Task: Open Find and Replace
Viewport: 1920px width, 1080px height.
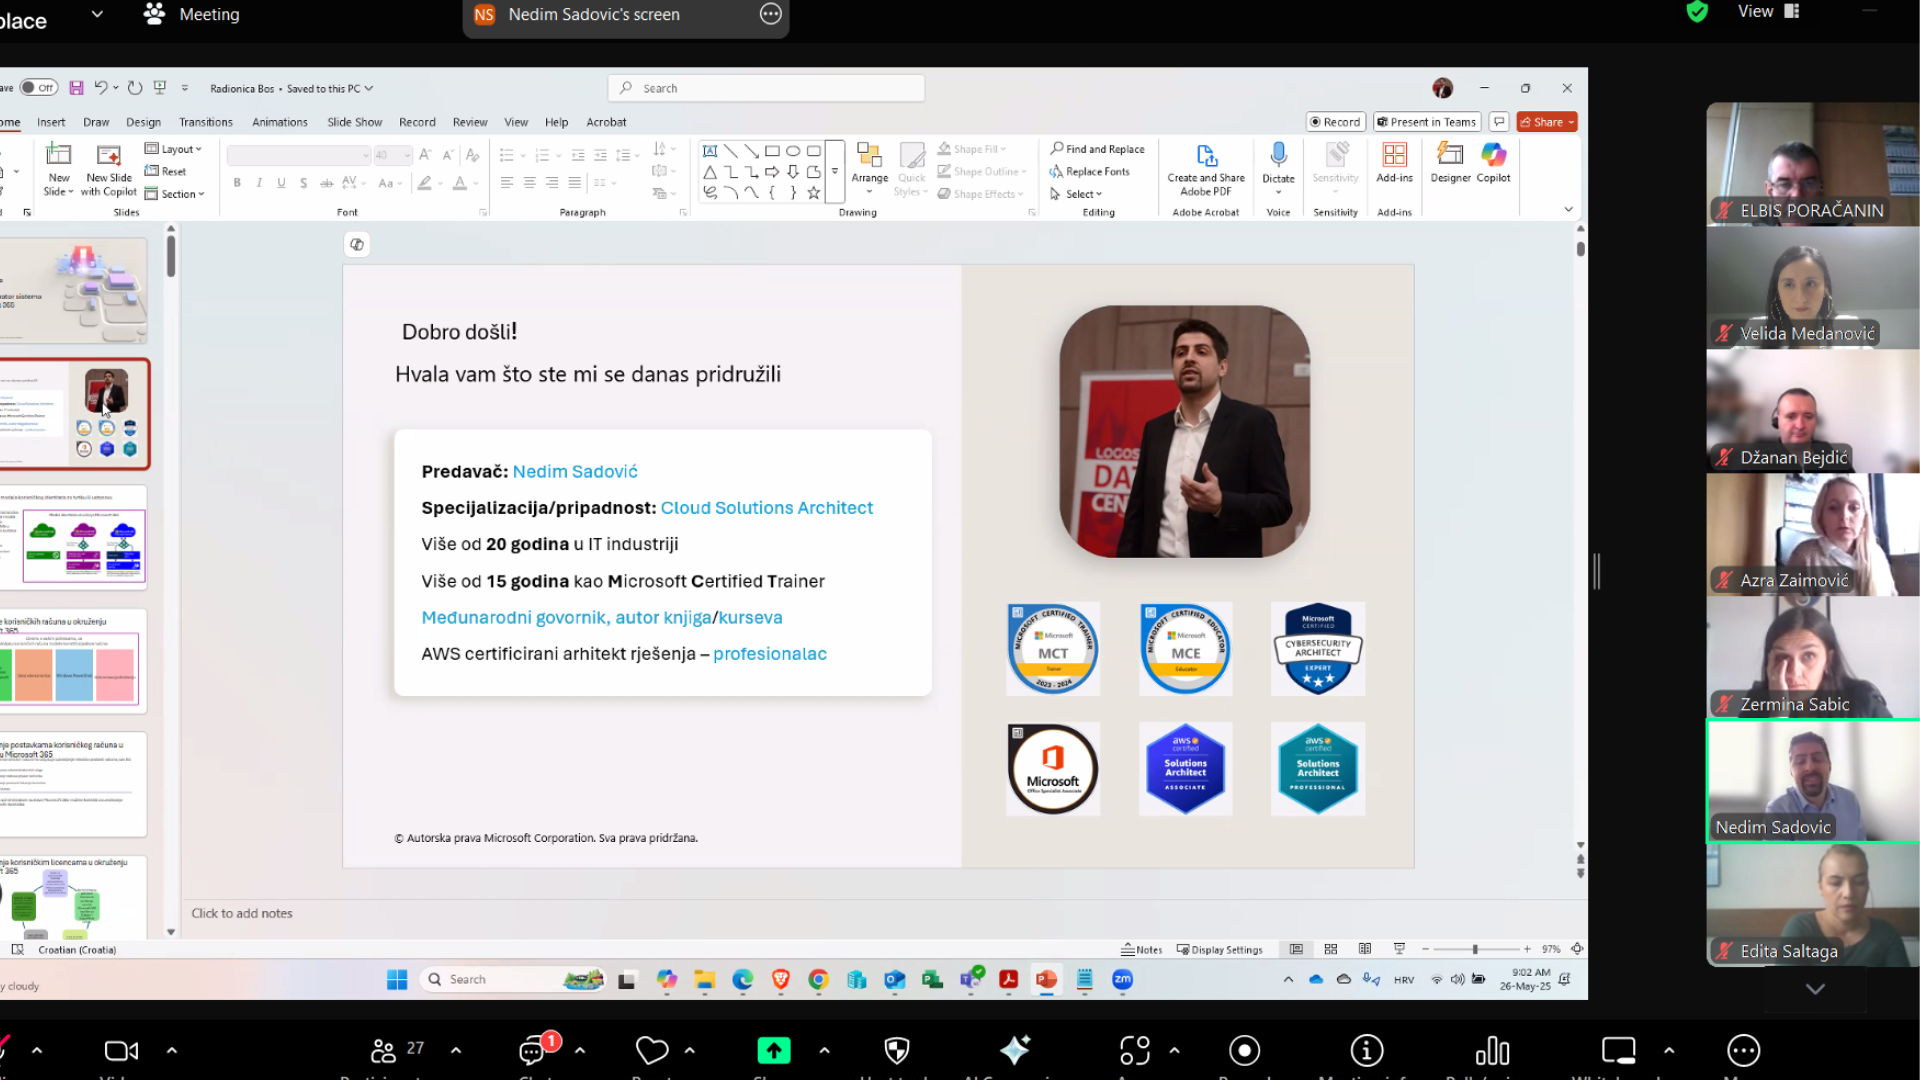Action: point(1097,149)
